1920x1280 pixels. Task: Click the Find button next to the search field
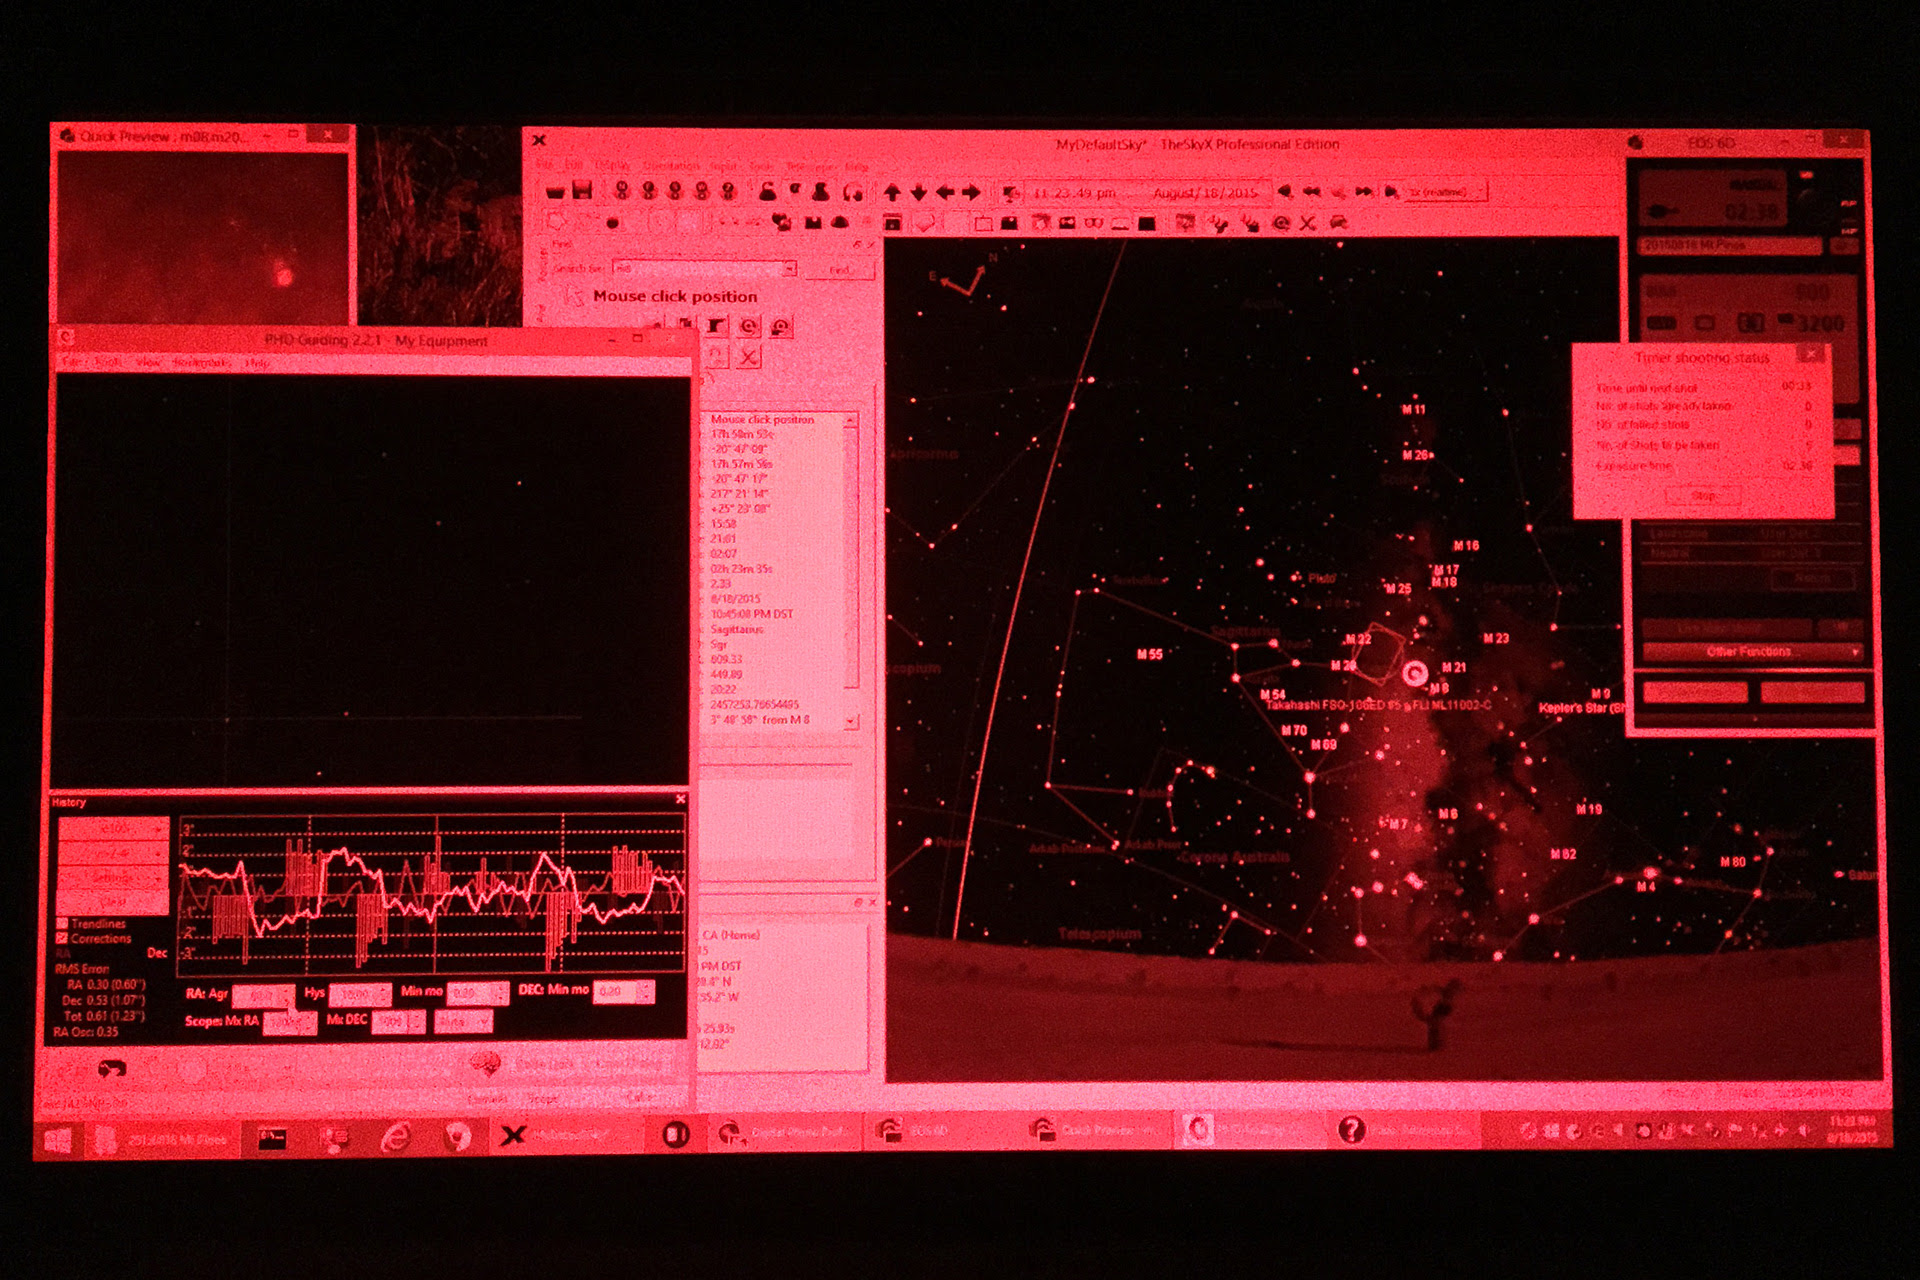(839, 269)
